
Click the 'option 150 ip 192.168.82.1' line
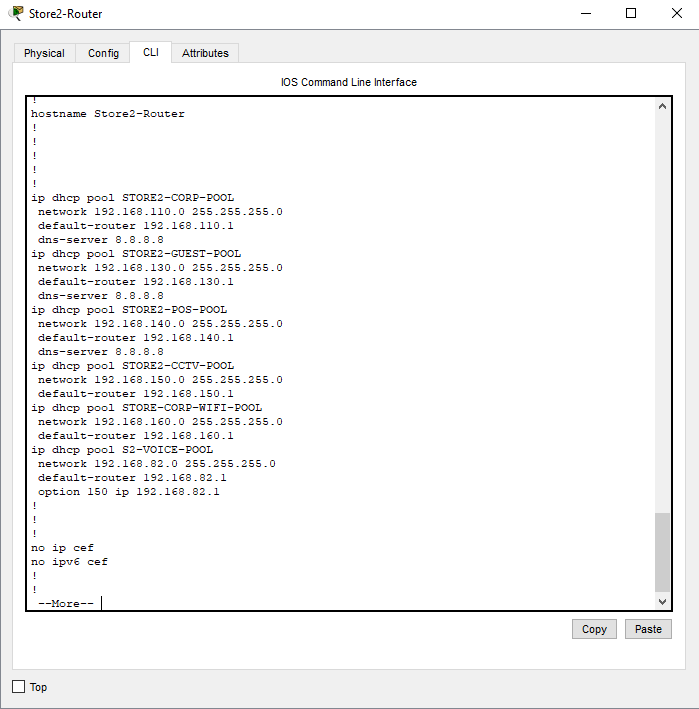pos(128,492)
